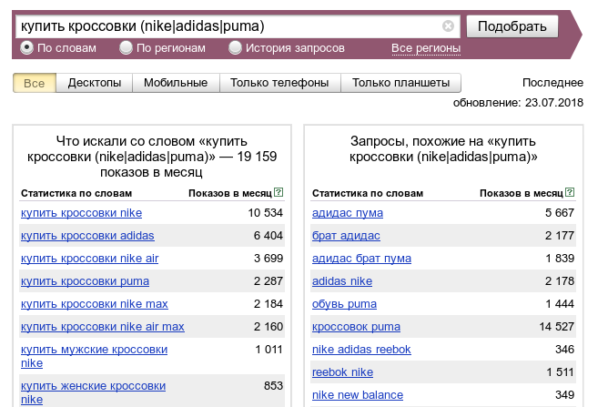Switch to the Только планшеты tab
608x407 pixels.
pyautogui.click(x=401, y=83)
